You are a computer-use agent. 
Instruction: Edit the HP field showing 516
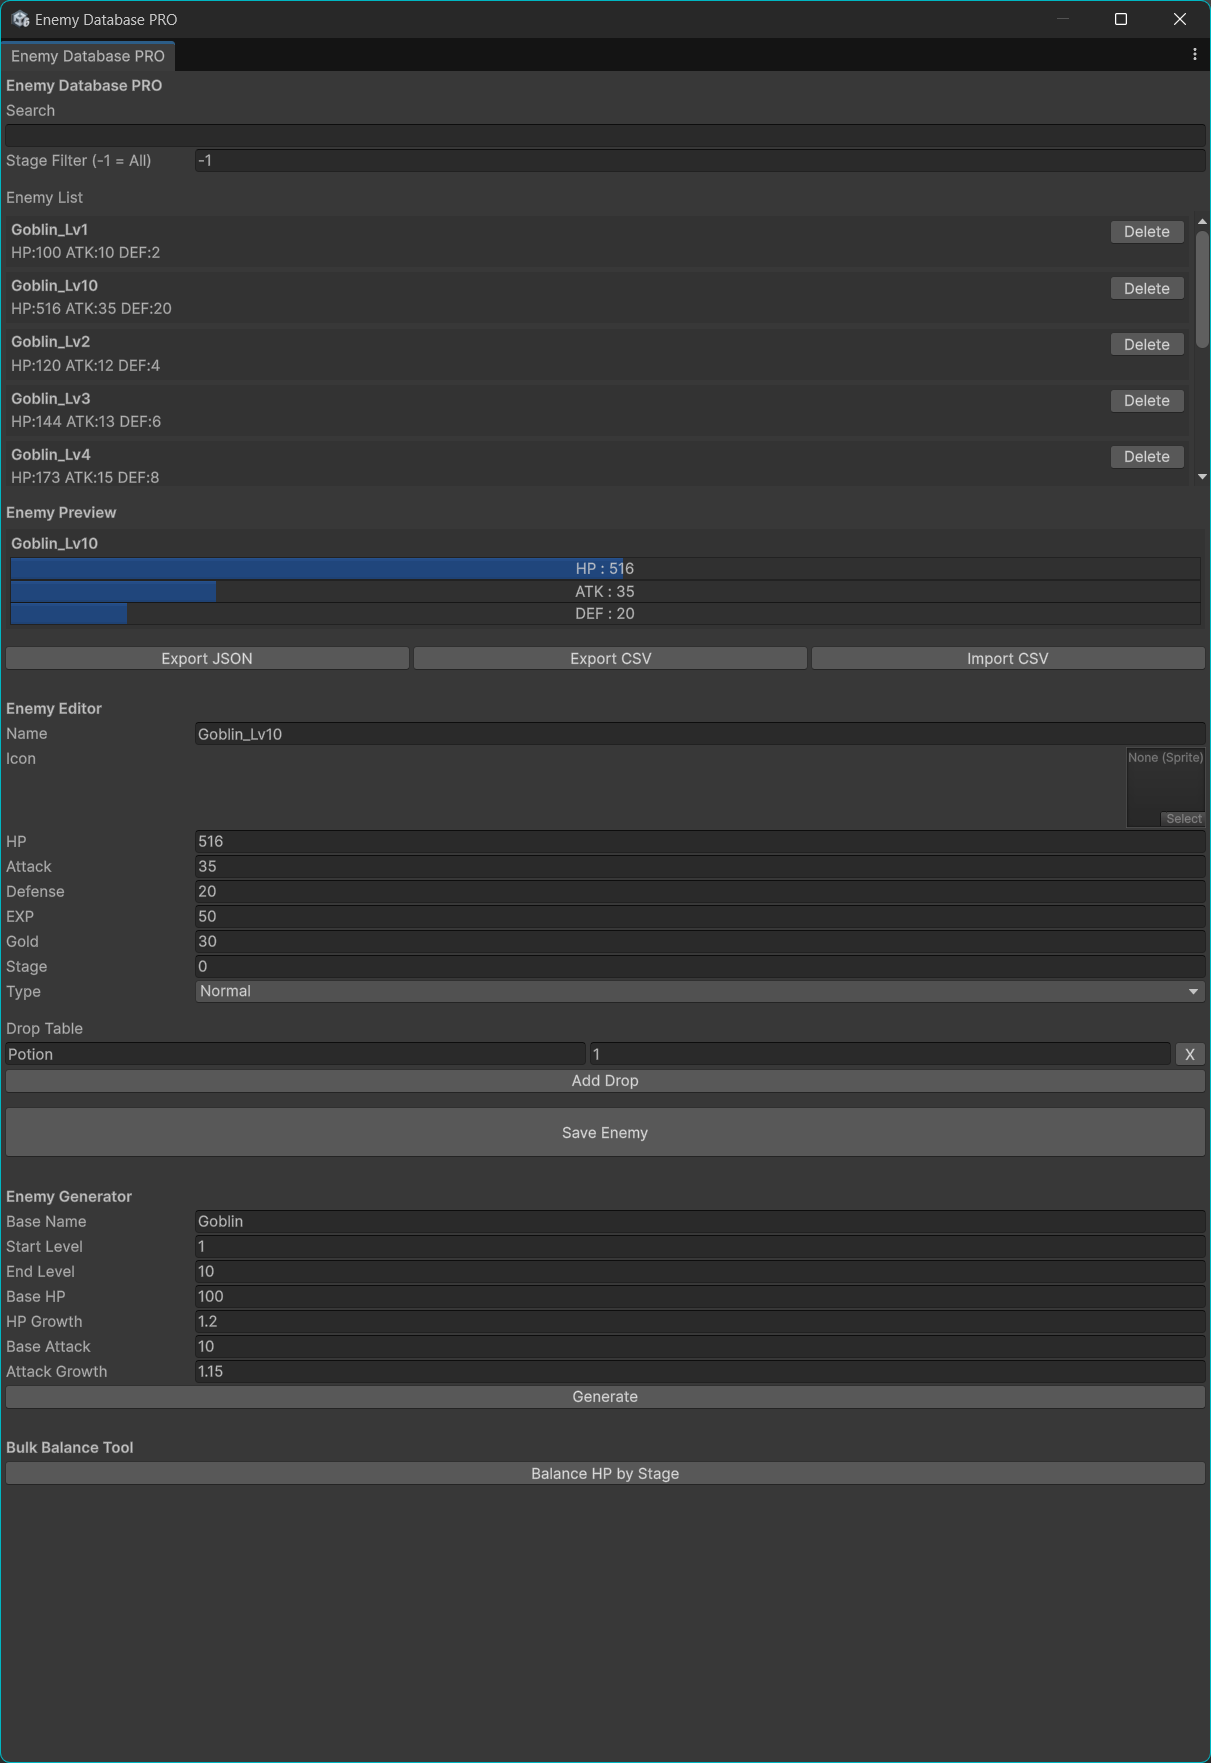point(700,841)
